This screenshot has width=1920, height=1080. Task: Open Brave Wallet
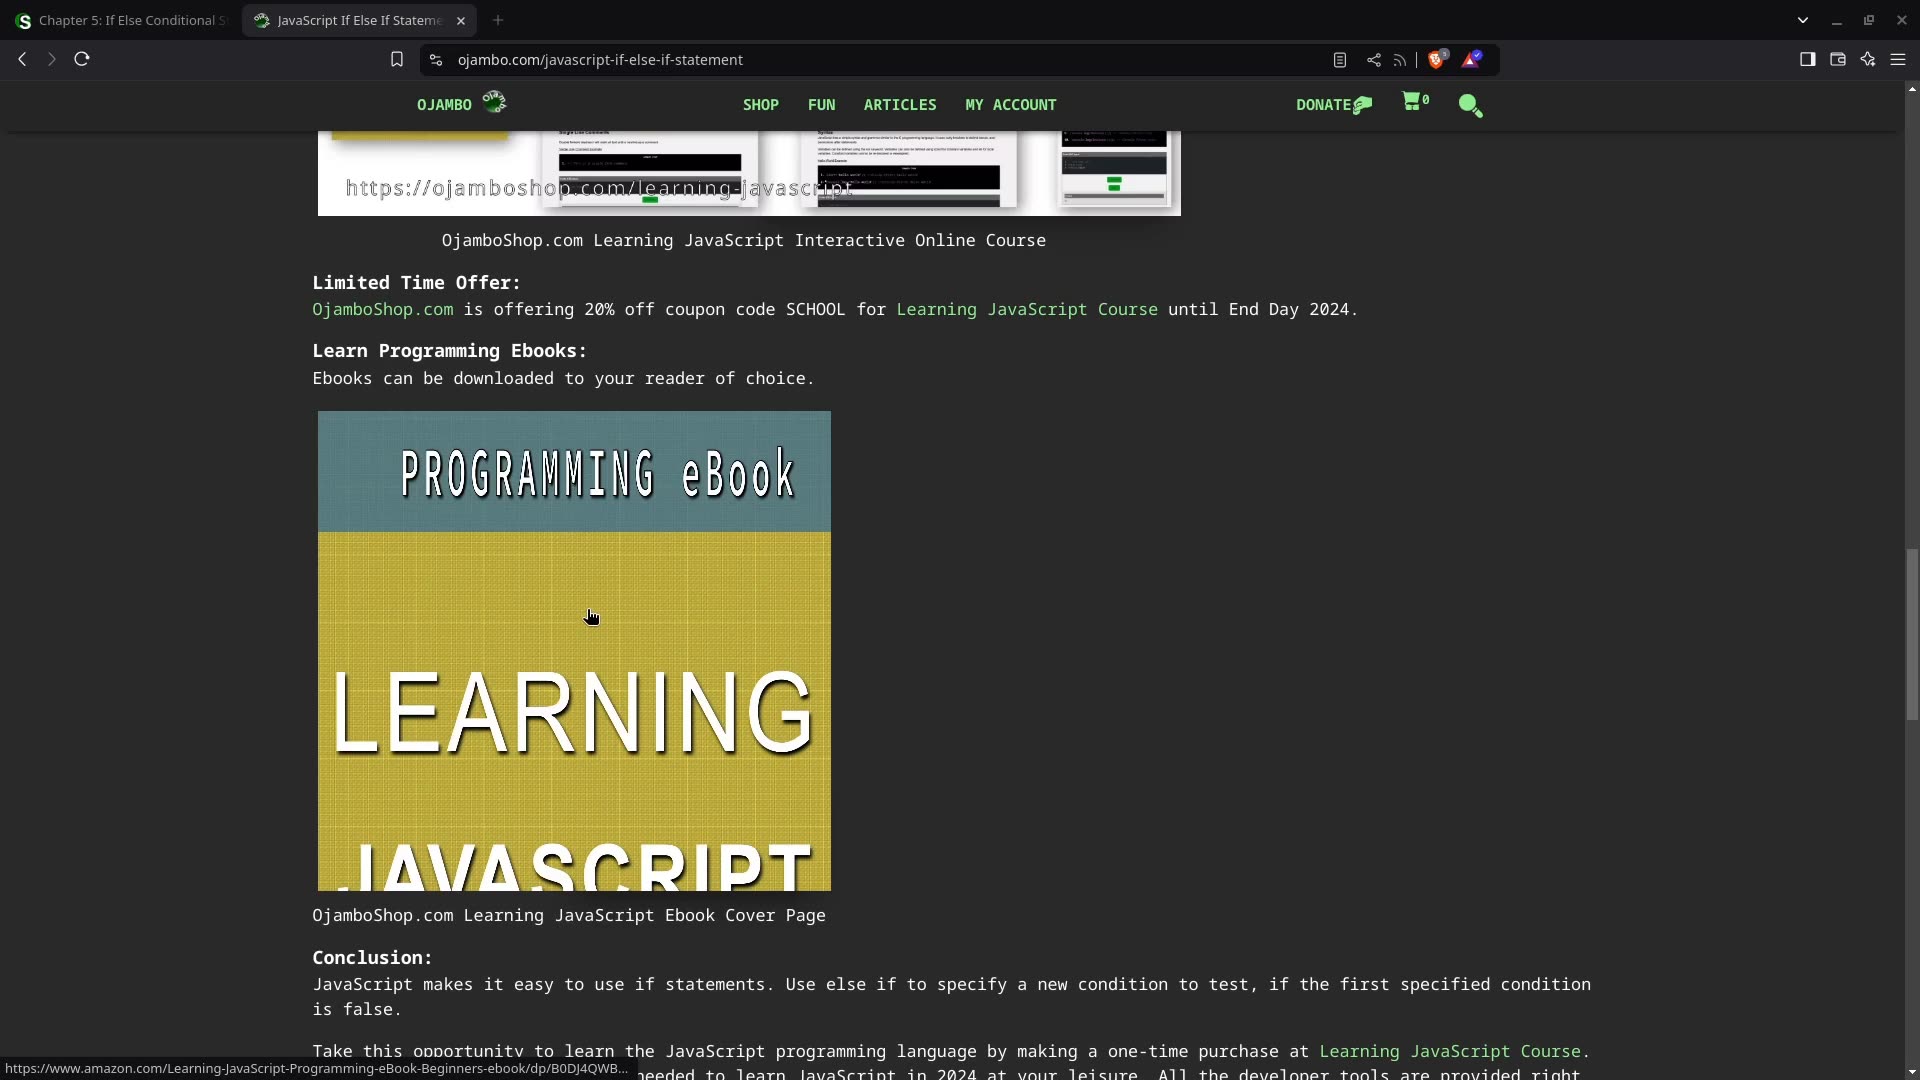[x=1837, y=60]
